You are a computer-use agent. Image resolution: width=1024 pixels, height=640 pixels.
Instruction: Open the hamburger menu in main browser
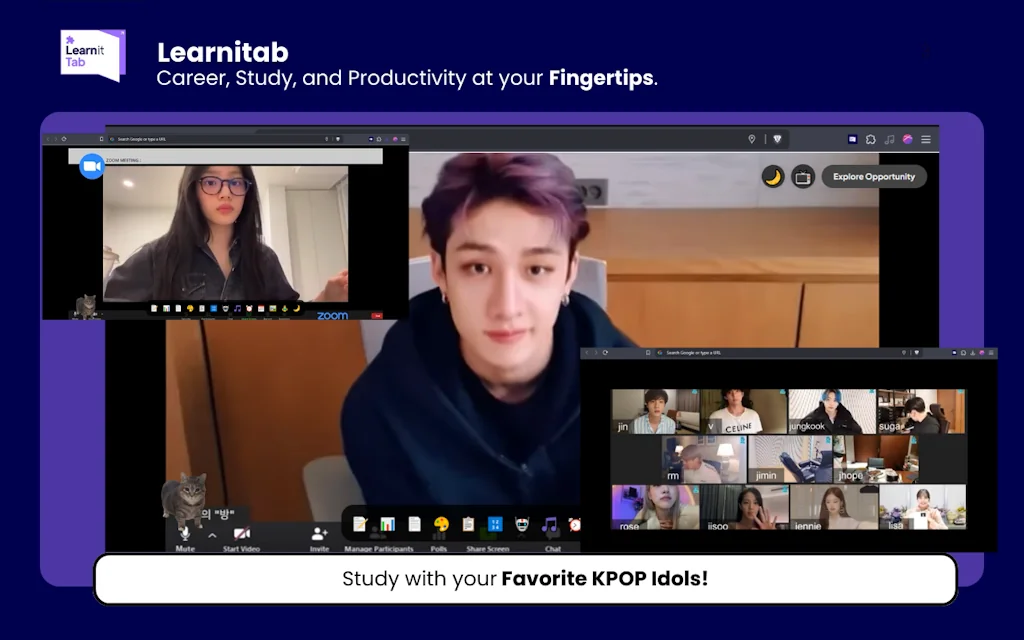pos(925,139)
